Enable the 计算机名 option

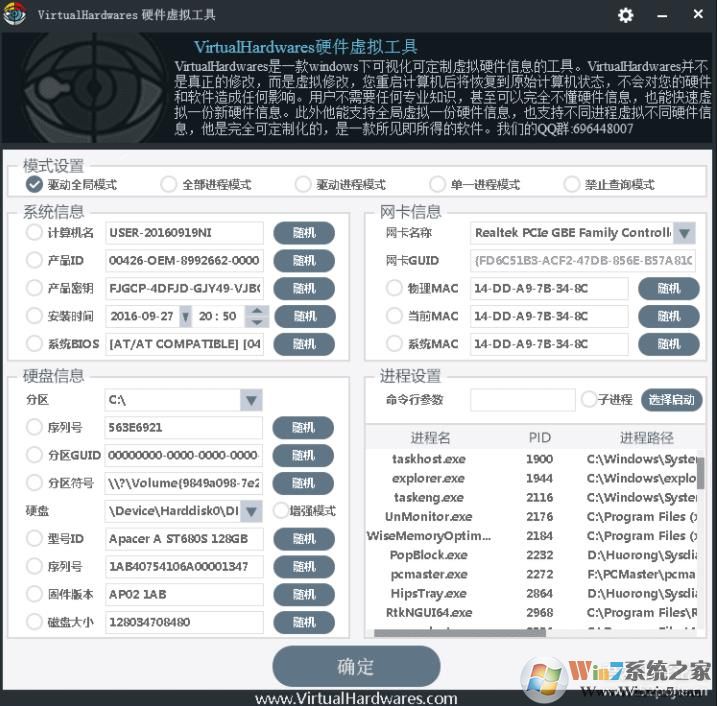point(34,232)
